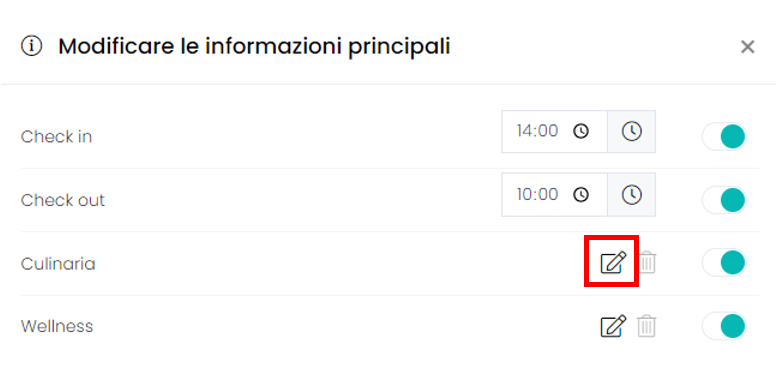
Task: Open the Check in time picker clock button
Action: pyautogui.click(x=631, y=132)
